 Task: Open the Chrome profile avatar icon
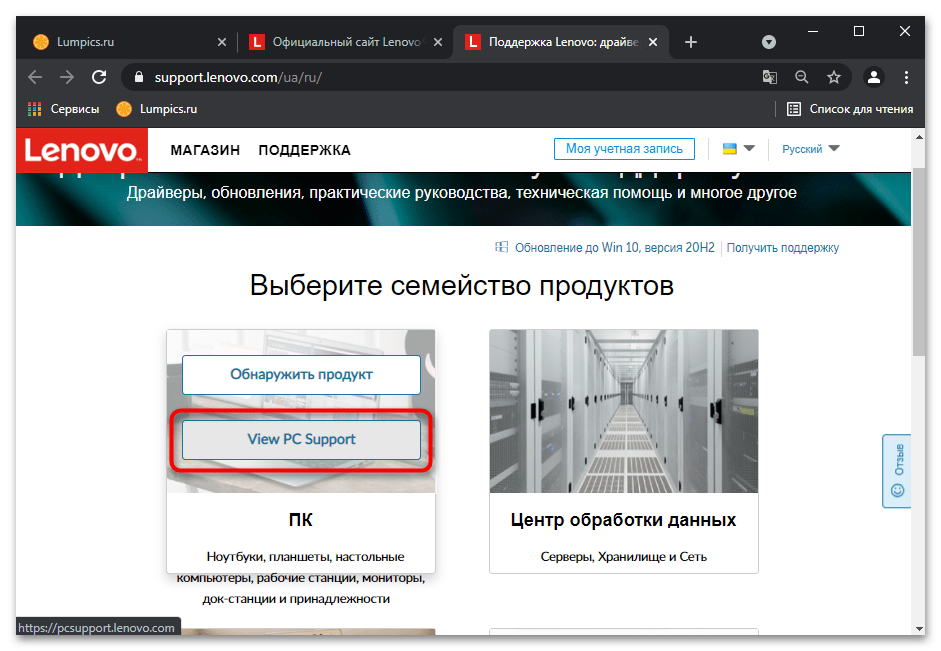tap(874, 77)
